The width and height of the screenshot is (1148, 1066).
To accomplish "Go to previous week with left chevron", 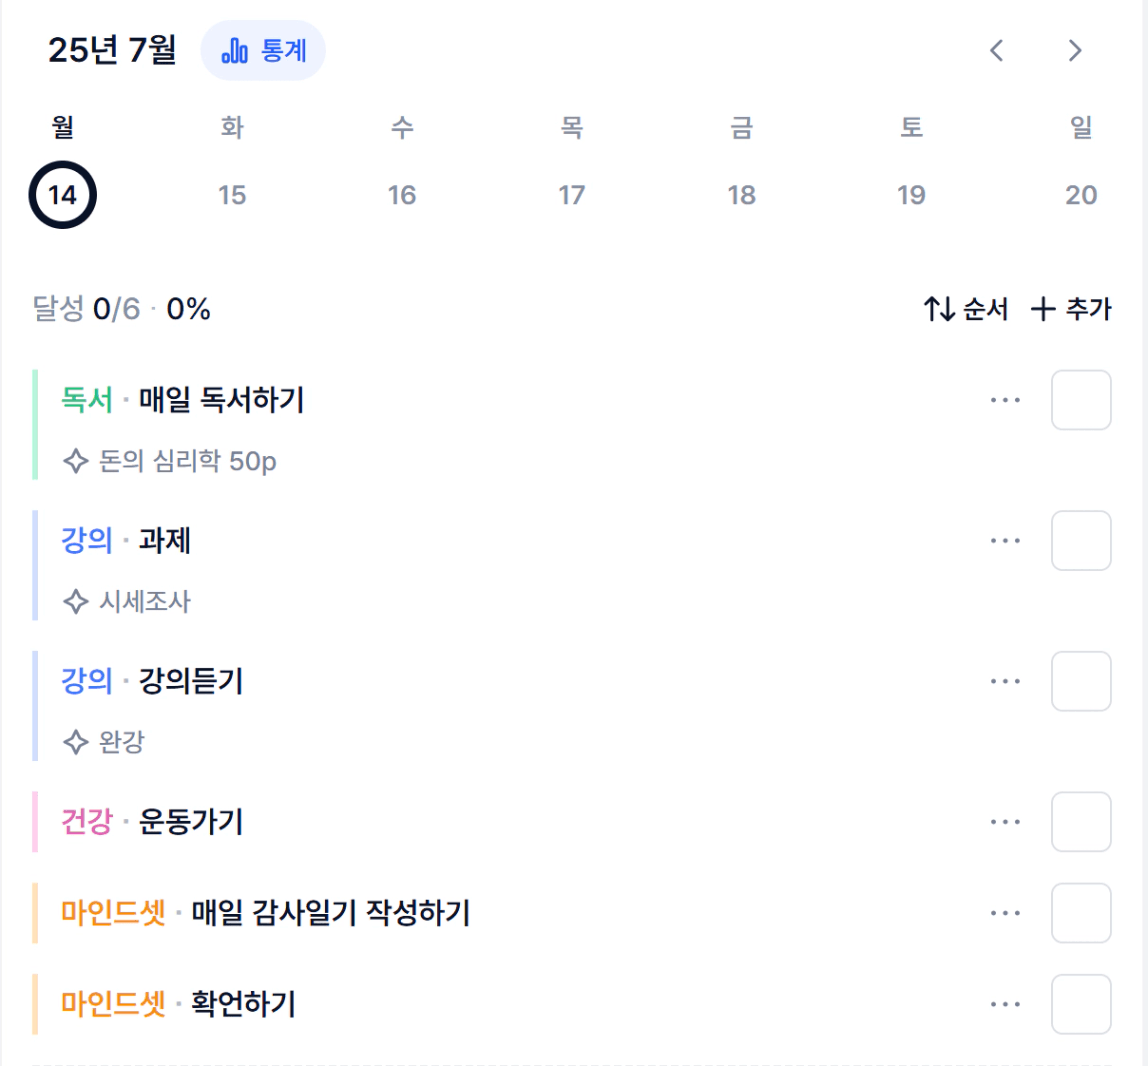I will pyautogui.click(x=996, y=51).
